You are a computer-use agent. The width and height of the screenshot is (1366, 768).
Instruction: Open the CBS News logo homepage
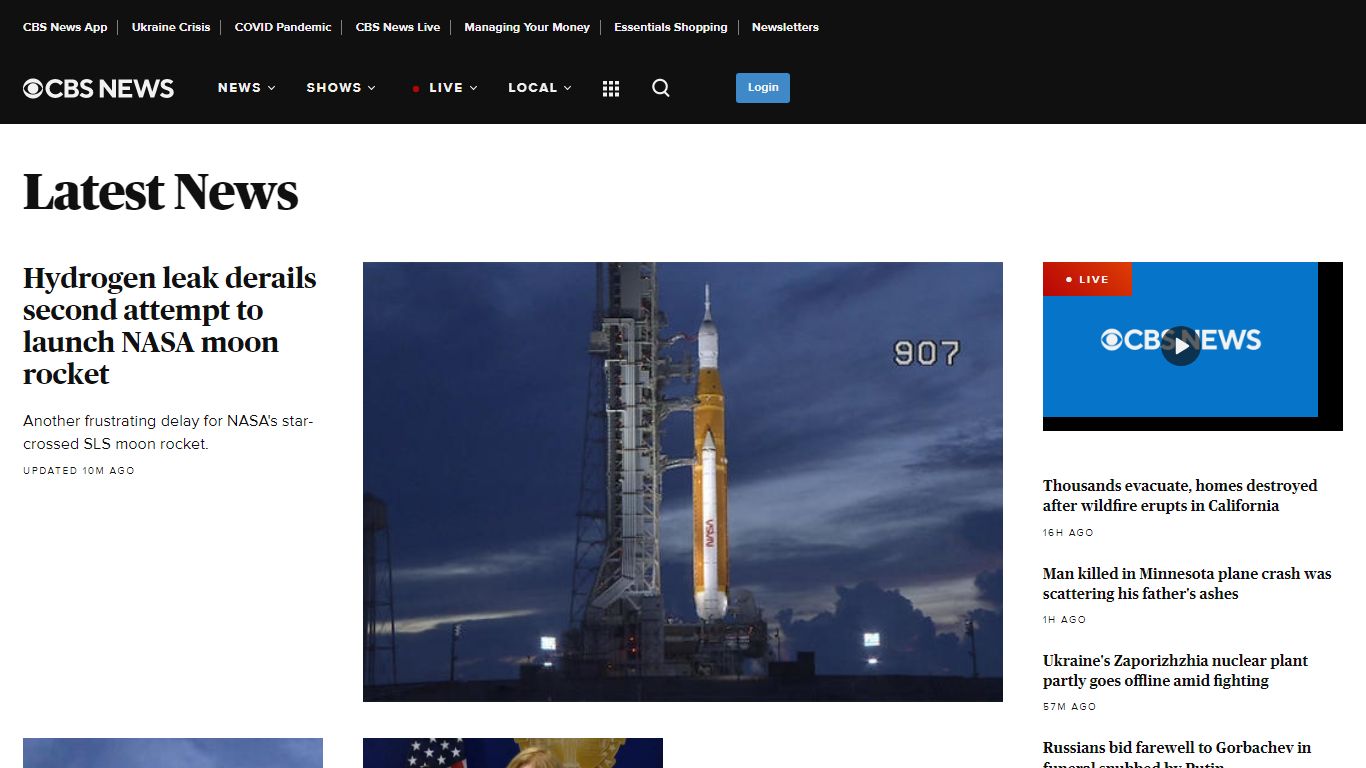[99, 88]
